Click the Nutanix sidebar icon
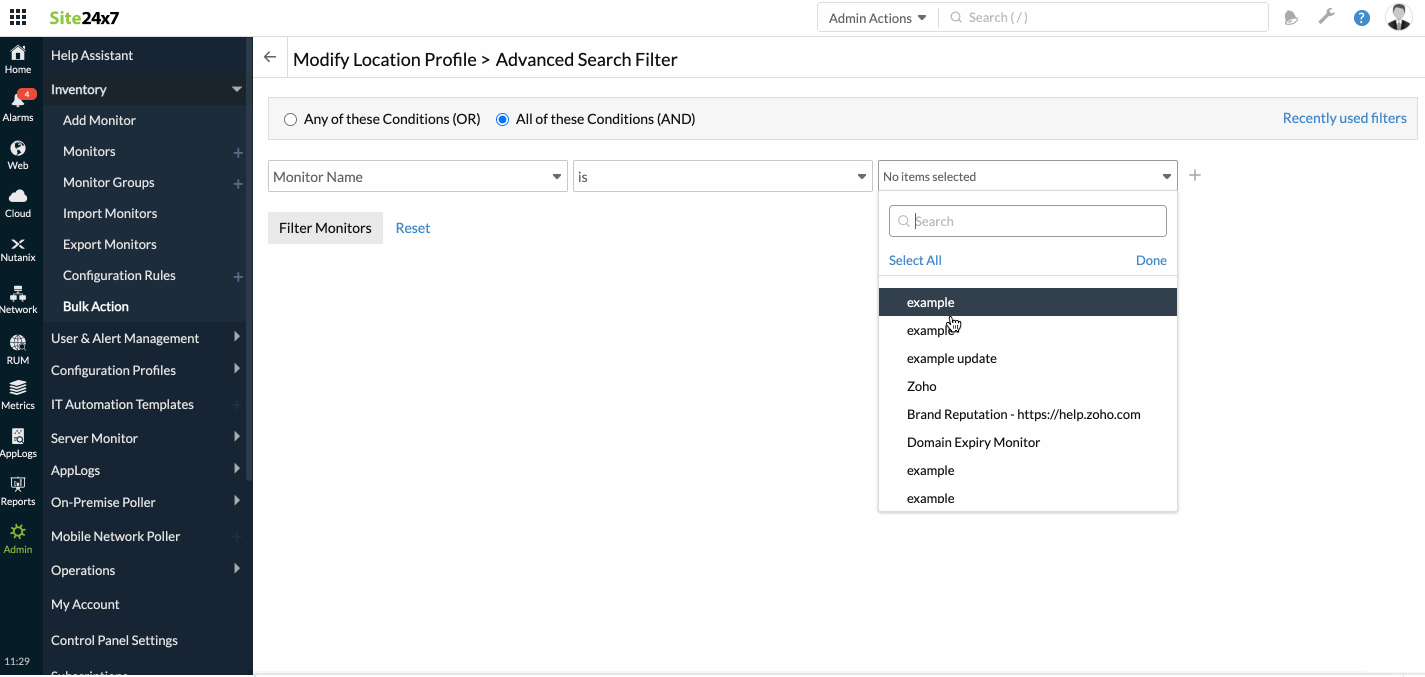This screenshot has height=677, width=1425. click(x=18, y=249)
